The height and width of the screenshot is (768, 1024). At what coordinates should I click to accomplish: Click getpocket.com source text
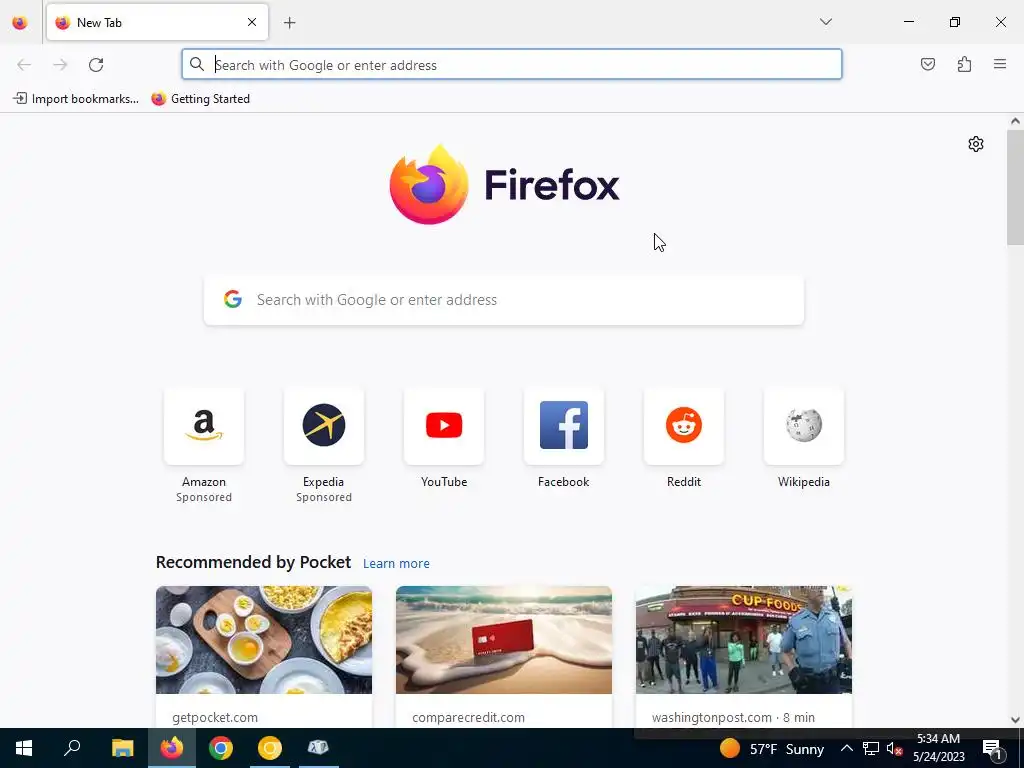tap(215, 717)
